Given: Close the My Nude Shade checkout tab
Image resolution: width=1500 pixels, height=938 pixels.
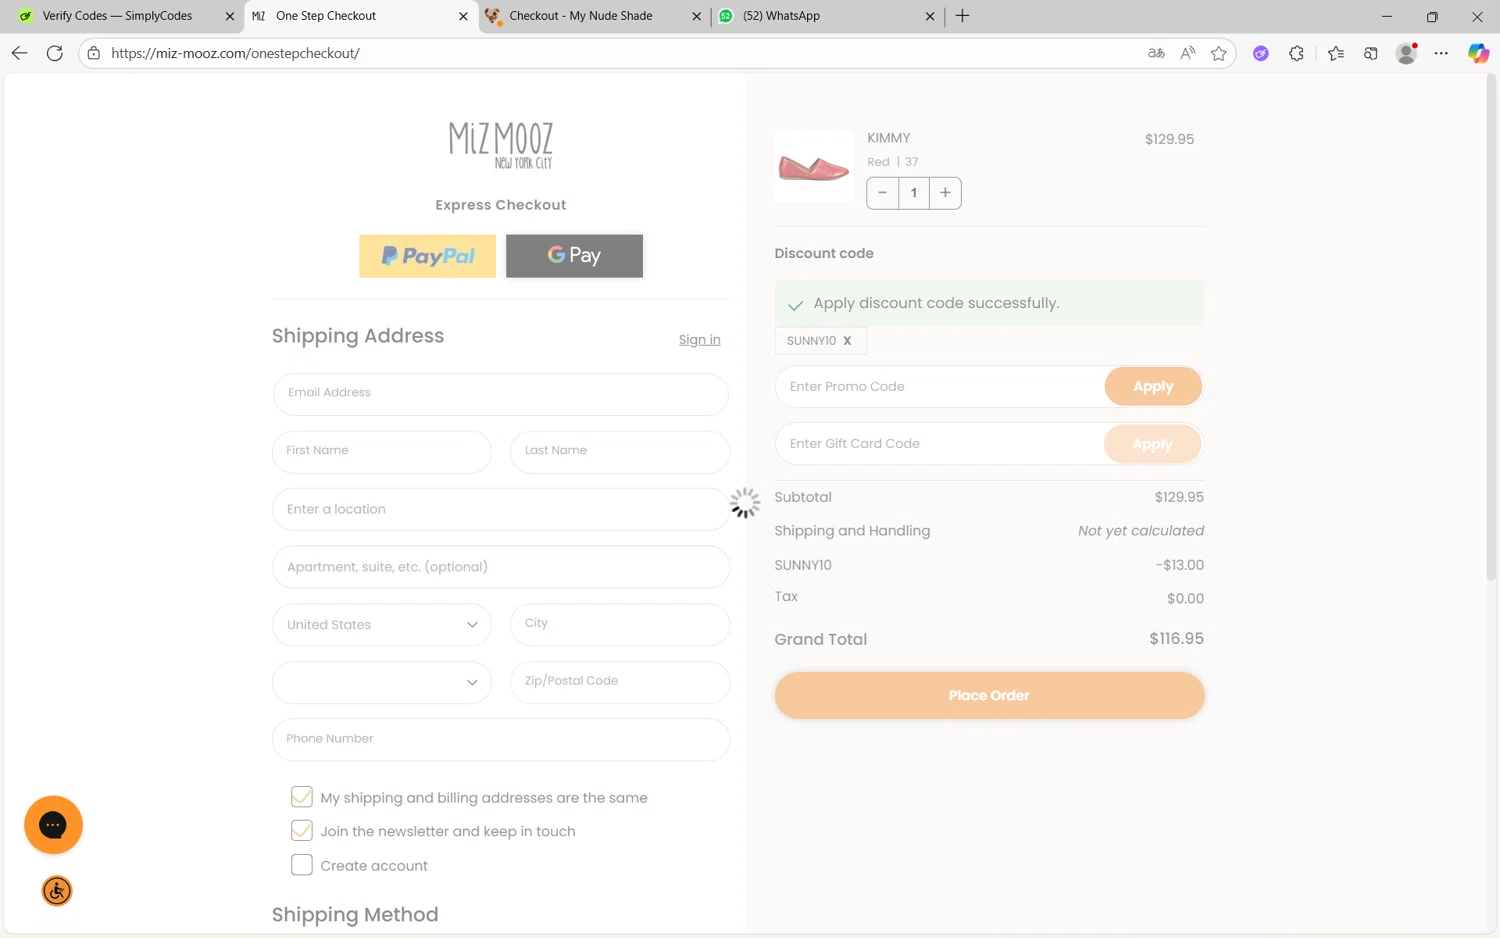Looking at the screenshot, I should pyautogui.click(x=696, y=16).
